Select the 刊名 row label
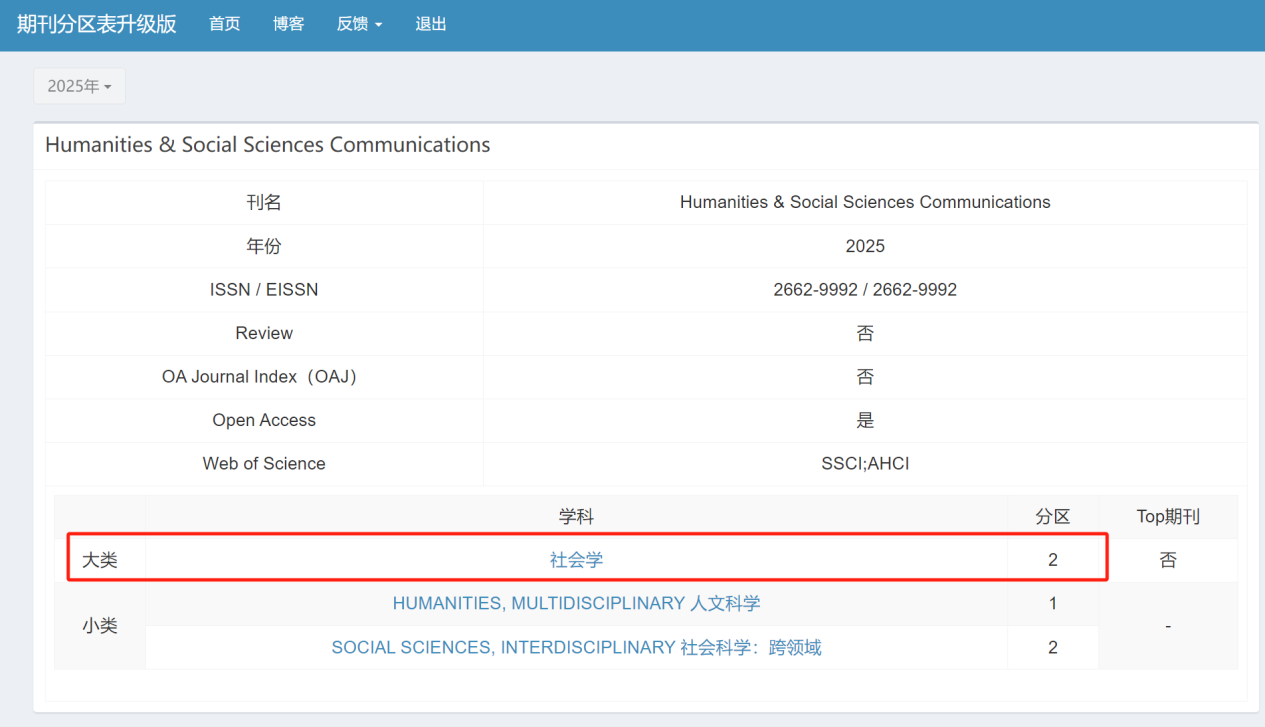This screenshot has height=727, width=1265. click(x=264, y=202)
